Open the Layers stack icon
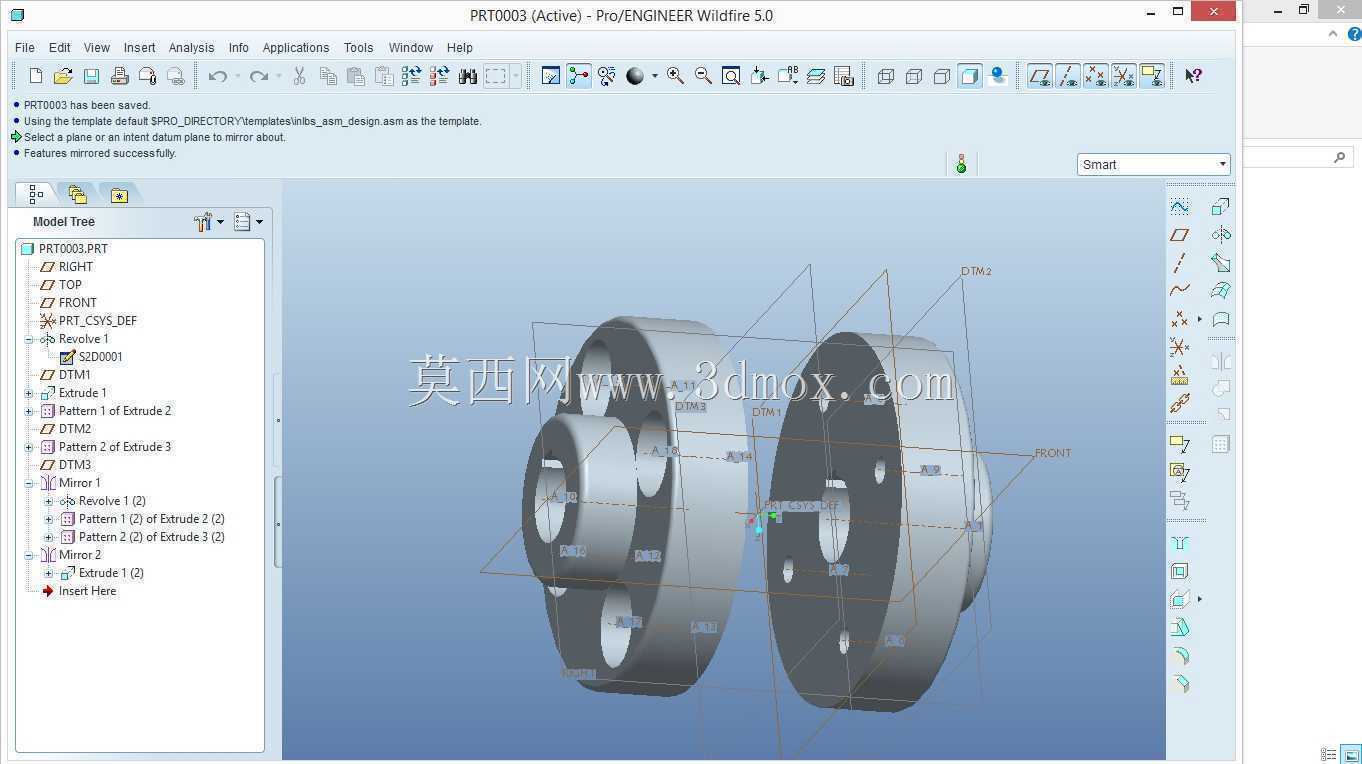 (816, 76)
